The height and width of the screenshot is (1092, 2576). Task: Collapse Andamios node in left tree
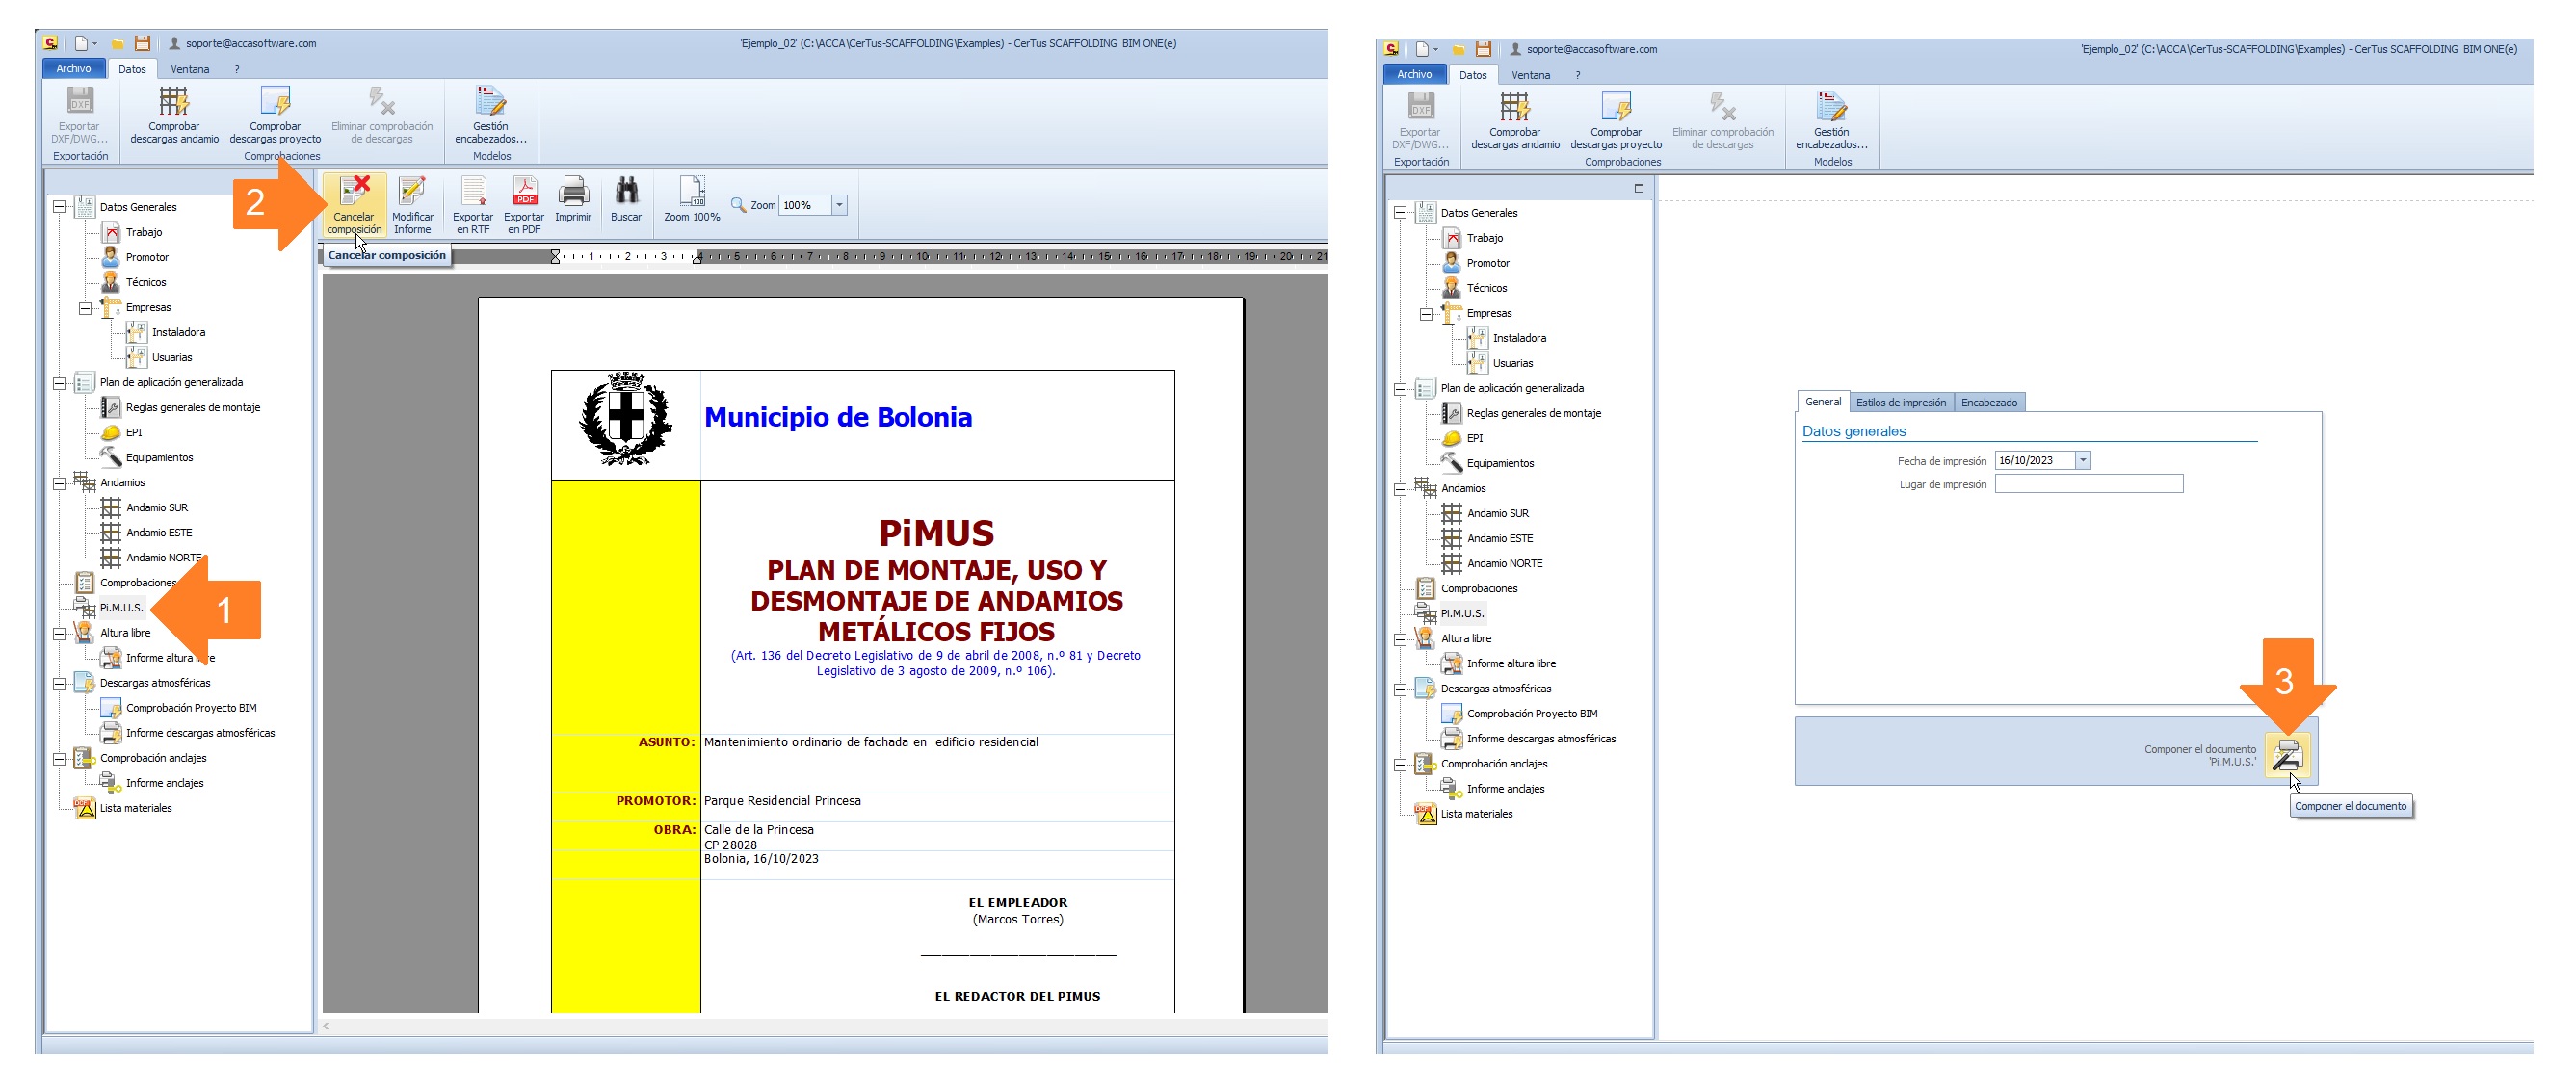(59, 482)
